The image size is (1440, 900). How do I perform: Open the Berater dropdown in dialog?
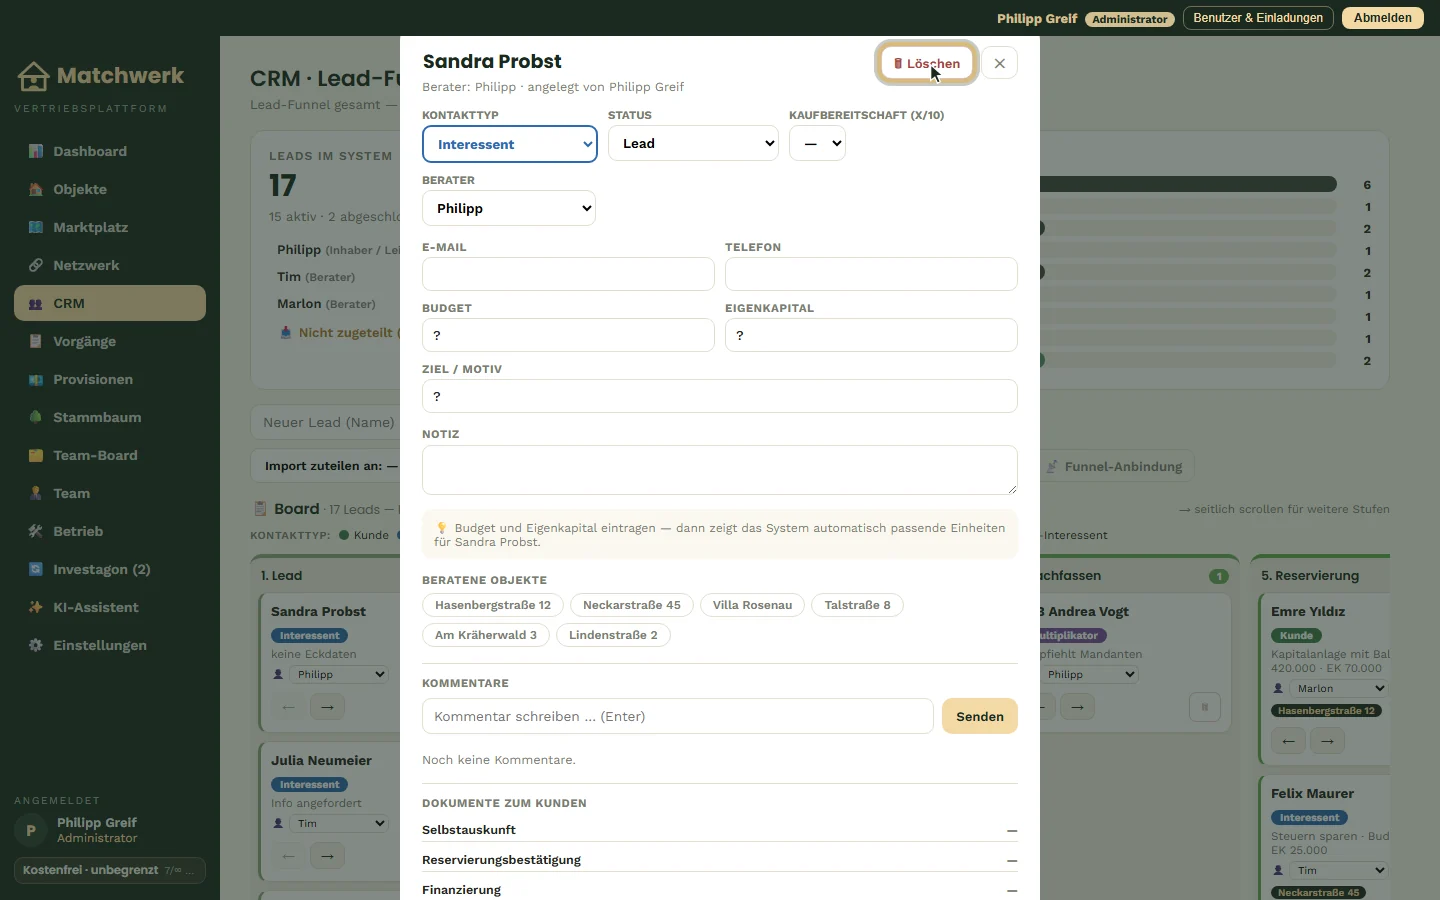pyautogui.click(x=509, y=208)
